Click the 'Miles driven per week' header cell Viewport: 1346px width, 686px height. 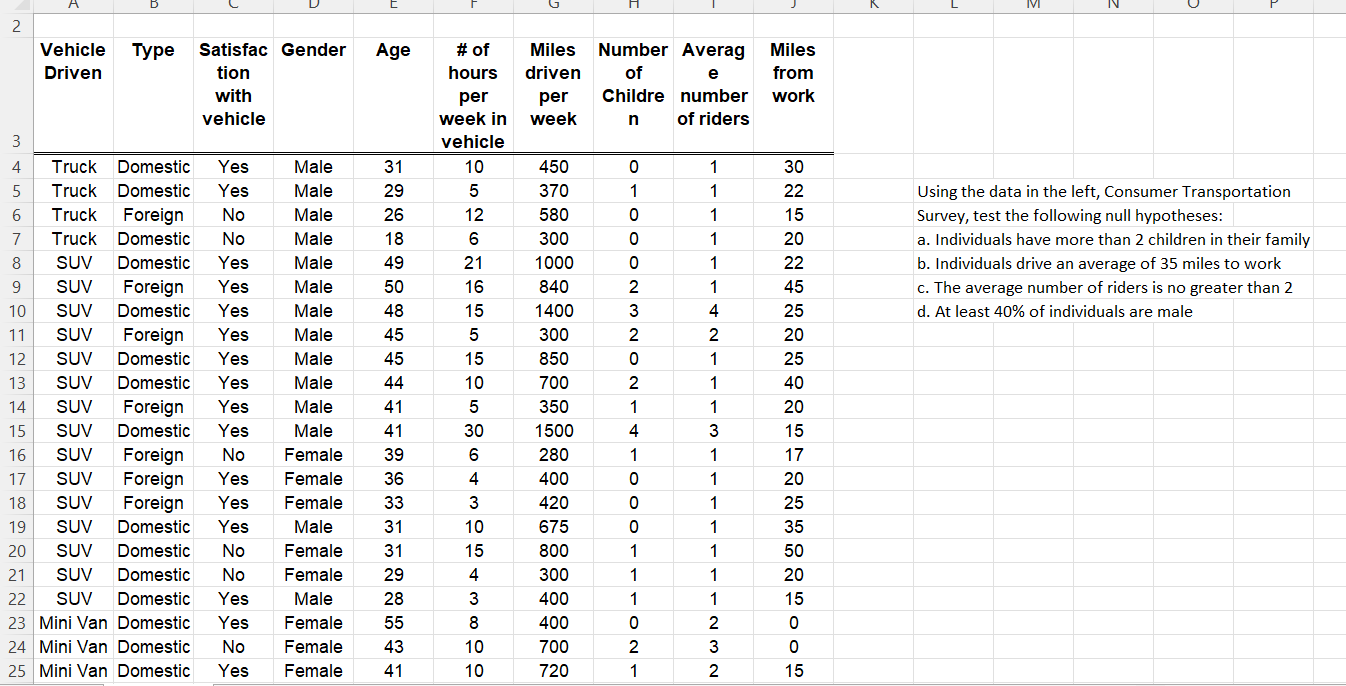pyautogui.click(x=553, y=95)
